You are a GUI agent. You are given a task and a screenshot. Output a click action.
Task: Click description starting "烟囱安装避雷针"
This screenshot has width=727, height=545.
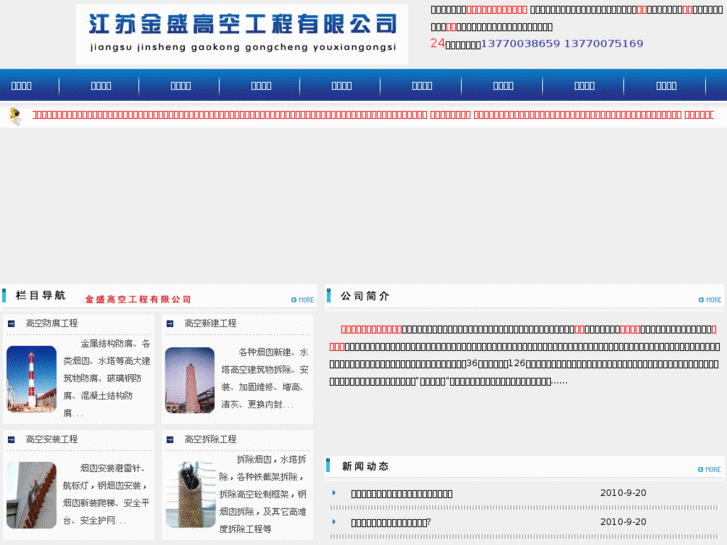pyautogui.click(x=107, y=494)
